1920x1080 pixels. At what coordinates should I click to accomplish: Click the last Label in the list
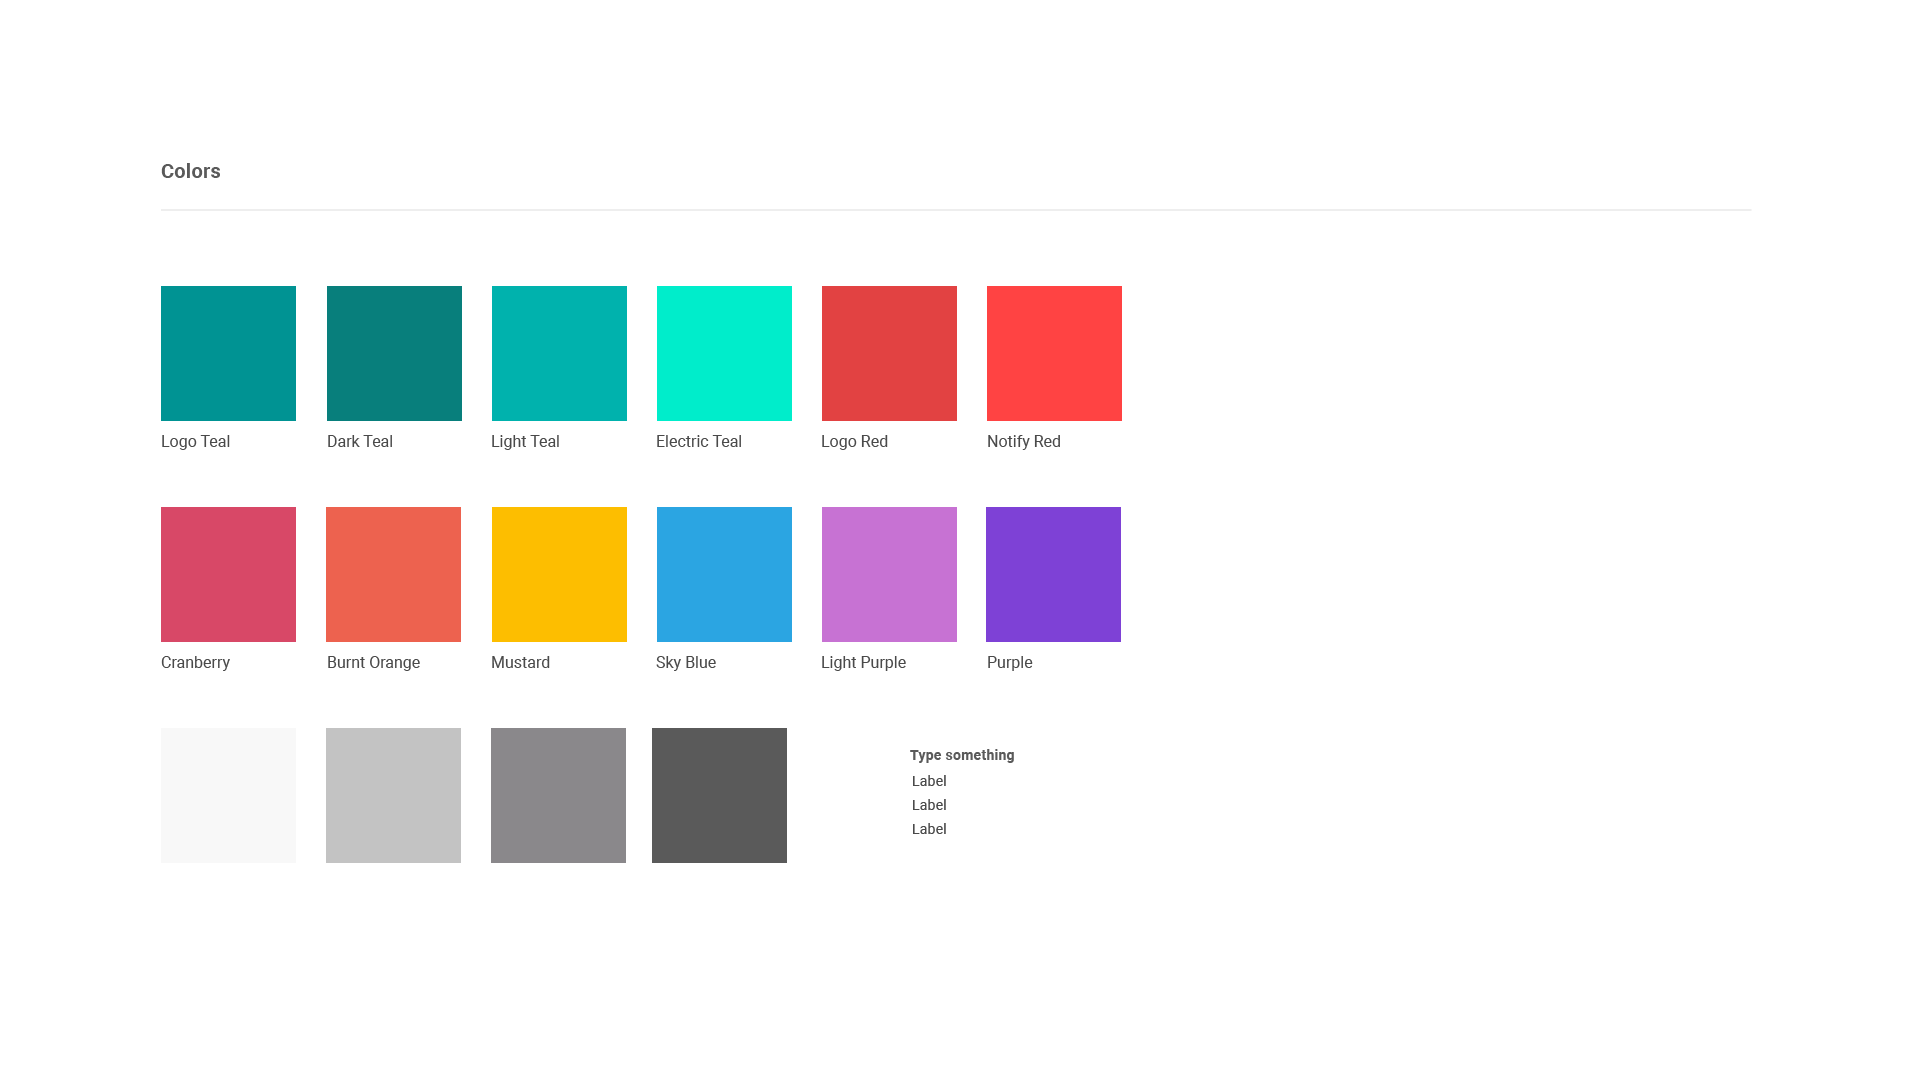pyautogui.click(x=928, y=829)
